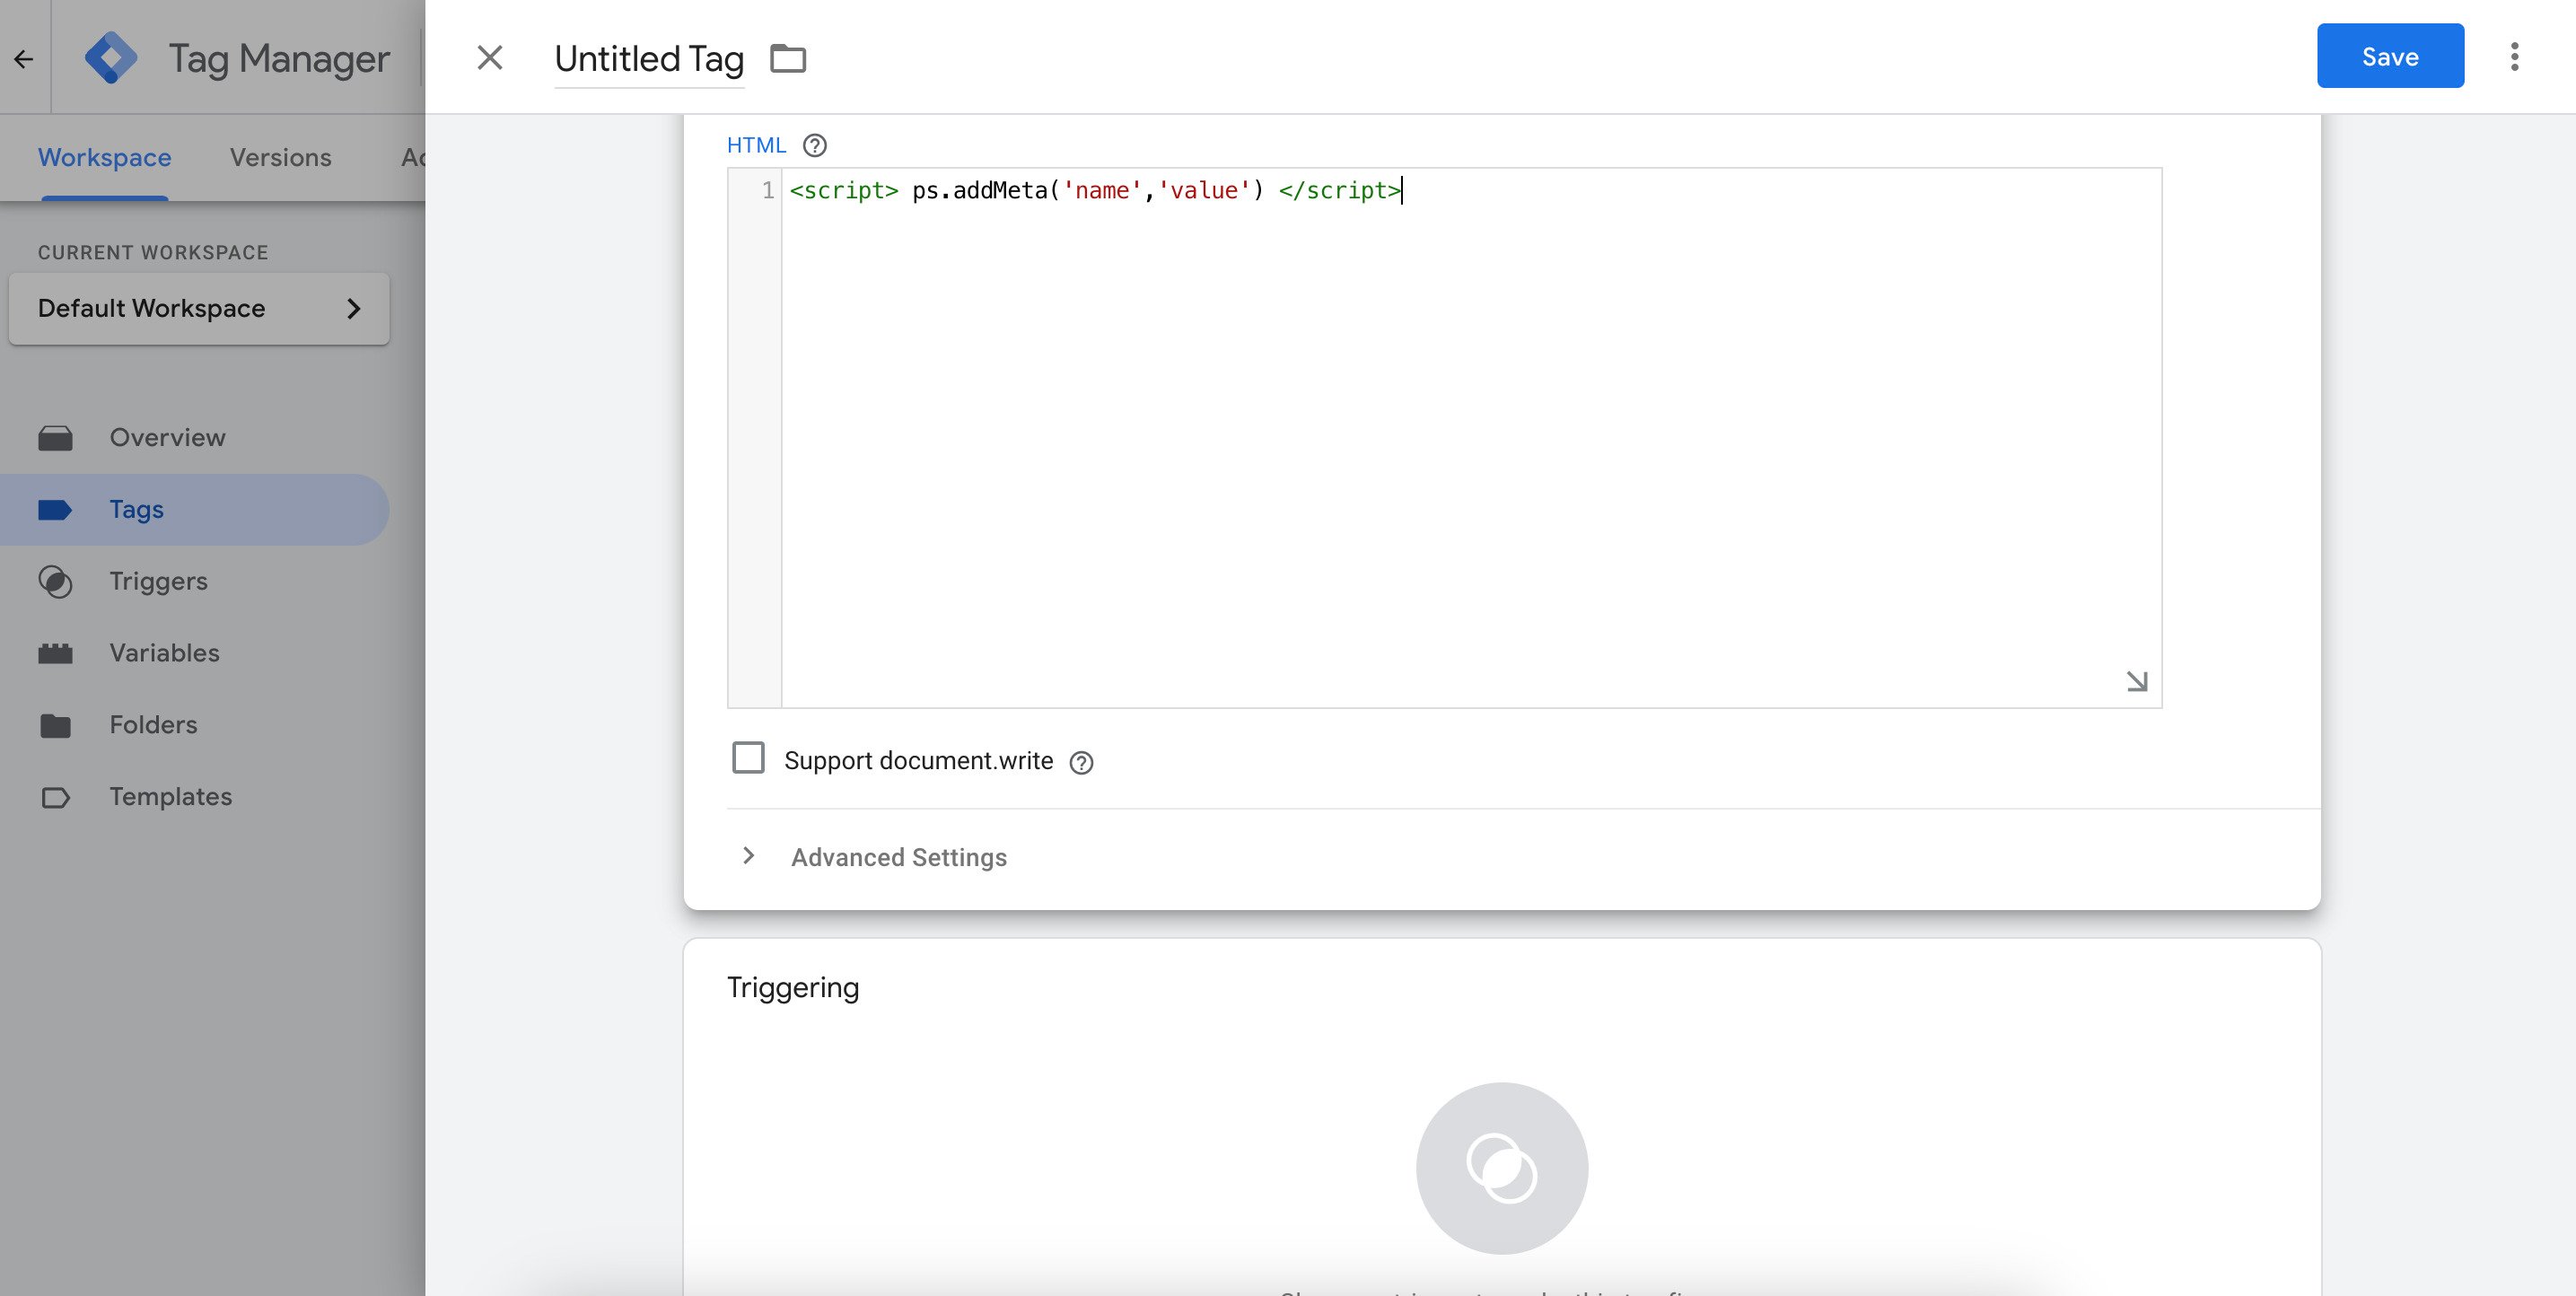Screen dimensions: 2576x1296
Task: Click the Overview sidebar icon
Action: click(56, 437)
